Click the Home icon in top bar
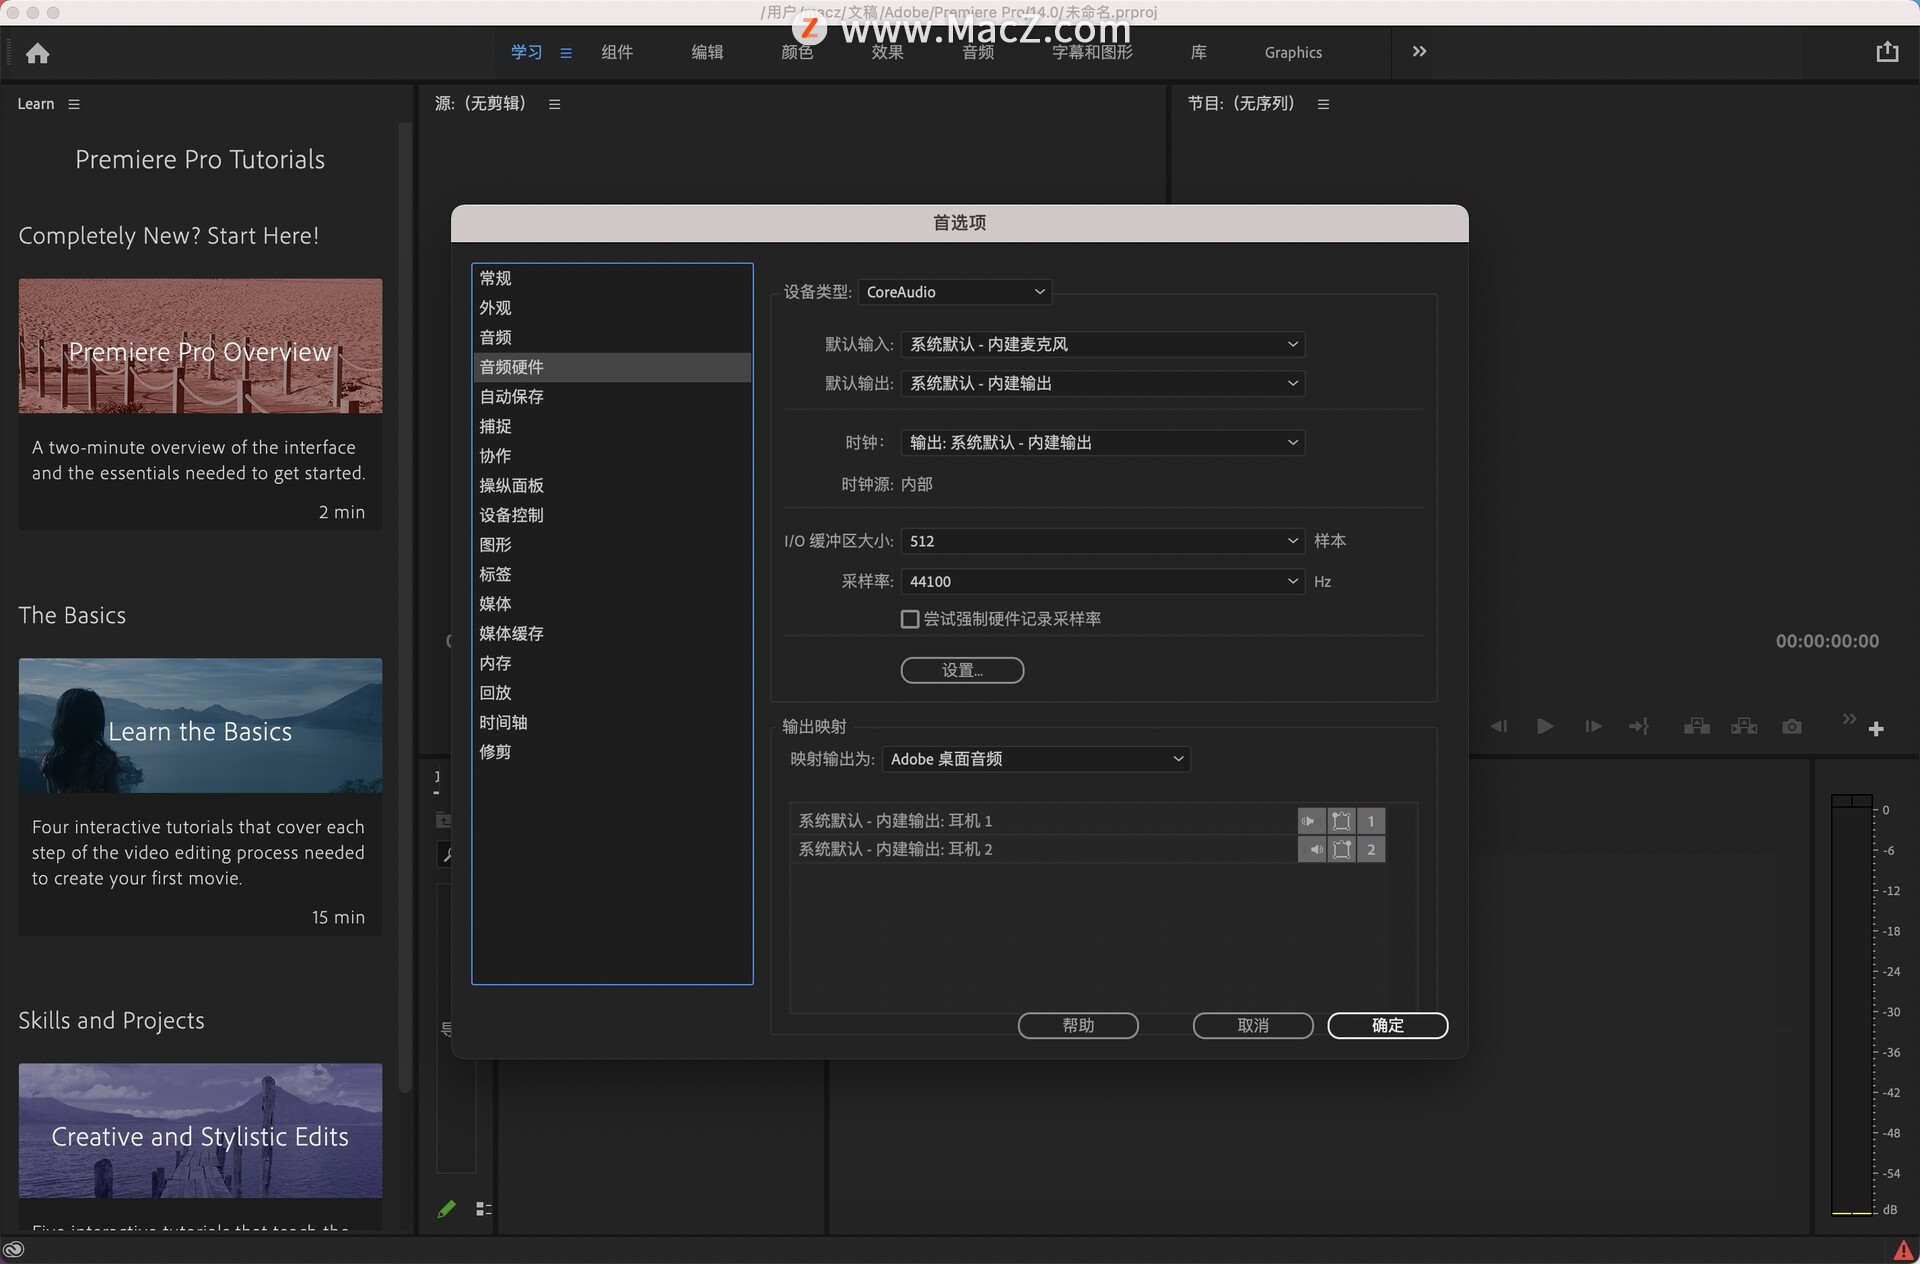Viewport: 1920px width, 1264px height. [38, 53]
